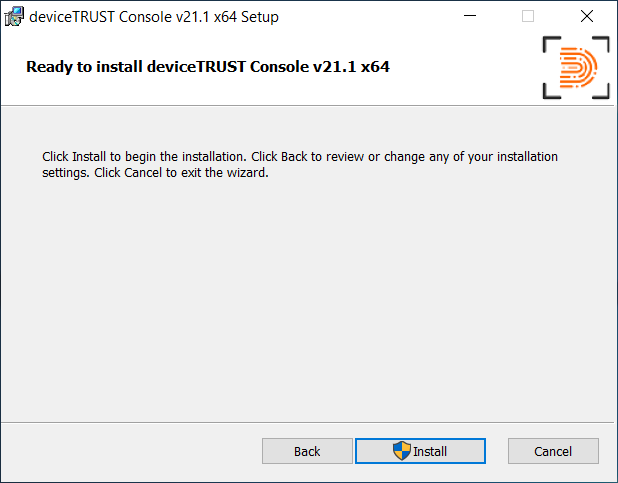Viewport: 618px width, 483px height.
Task: Click the blank area left of Back button
Action: (x=130, y=451)
